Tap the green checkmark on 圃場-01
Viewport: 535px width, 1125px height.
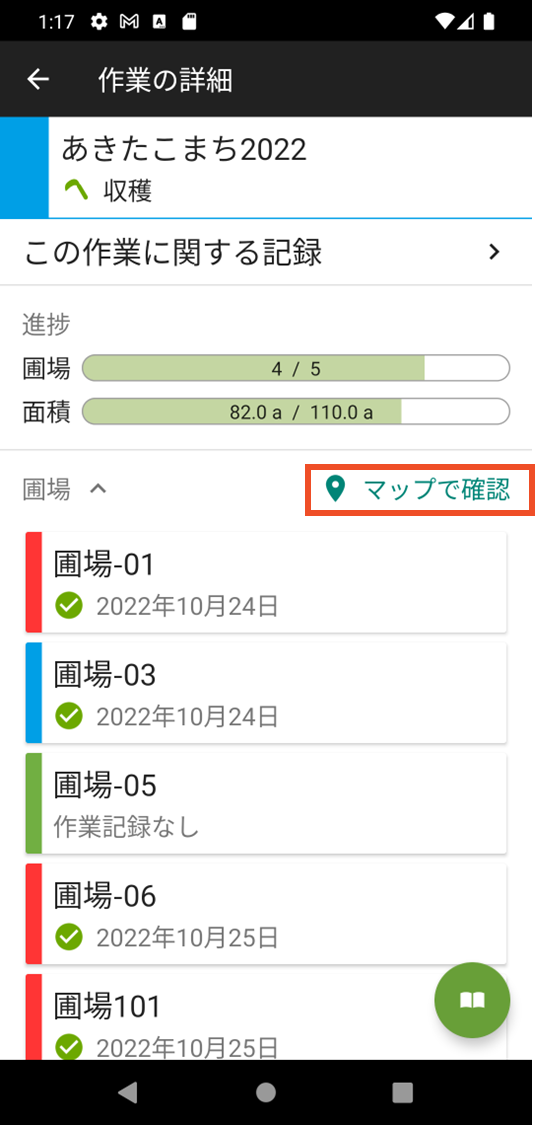(x=69, y=606)
